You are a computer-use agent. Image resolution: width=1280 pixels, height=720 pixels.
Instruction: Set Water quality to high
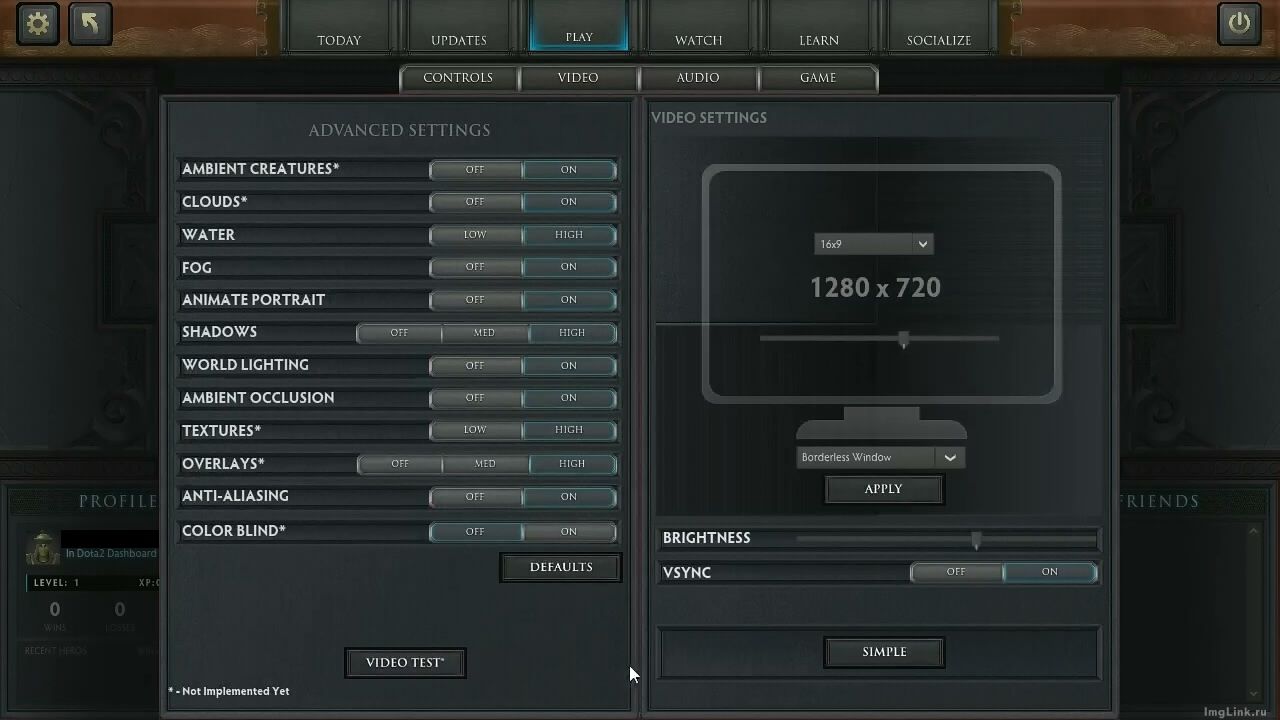[x=569, y=235]
